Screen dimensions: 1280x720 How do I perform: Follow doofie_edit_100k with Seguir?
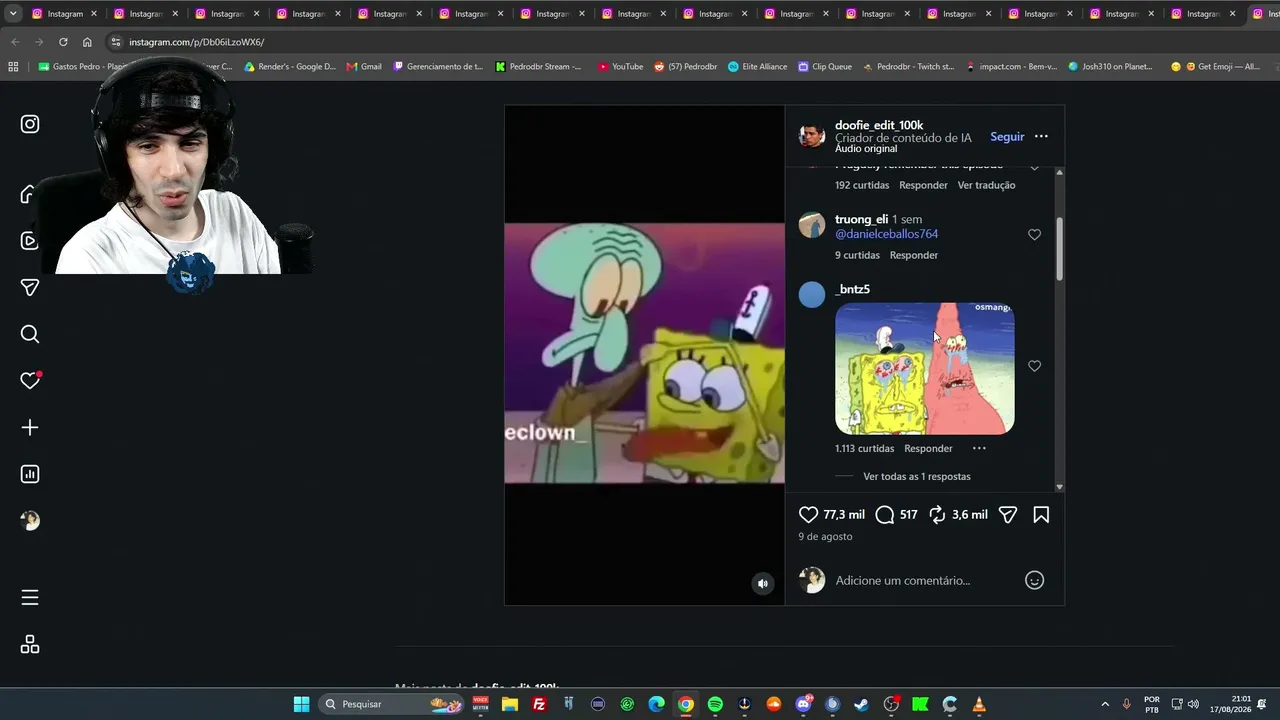pos(1007,137)
